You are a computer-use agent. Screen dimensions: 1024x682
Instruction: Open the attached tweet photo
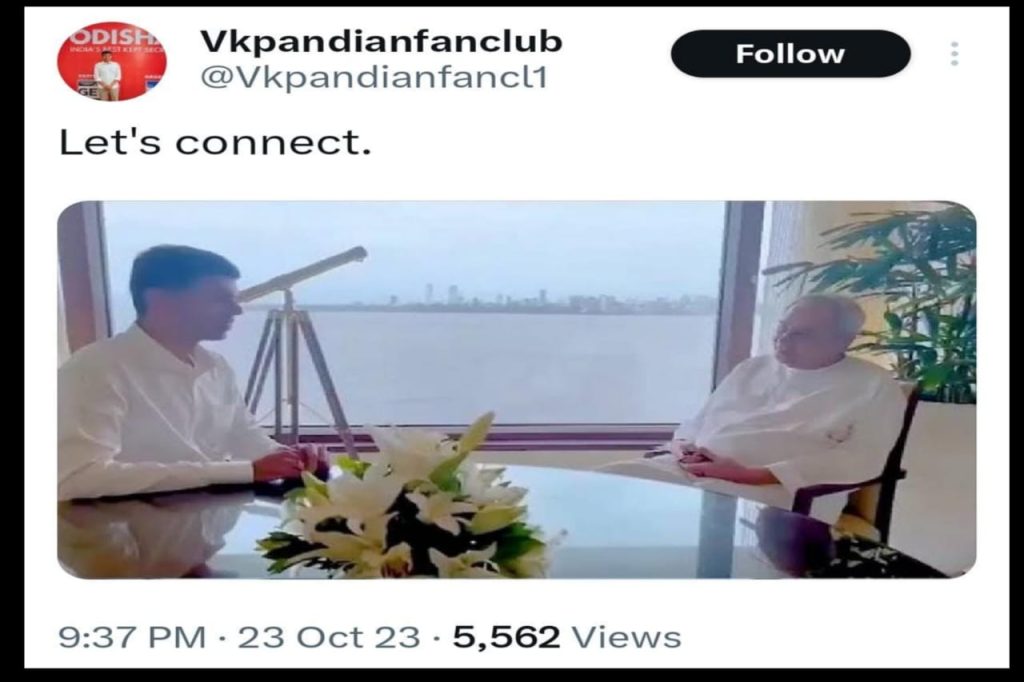click(x=517, y=389)
